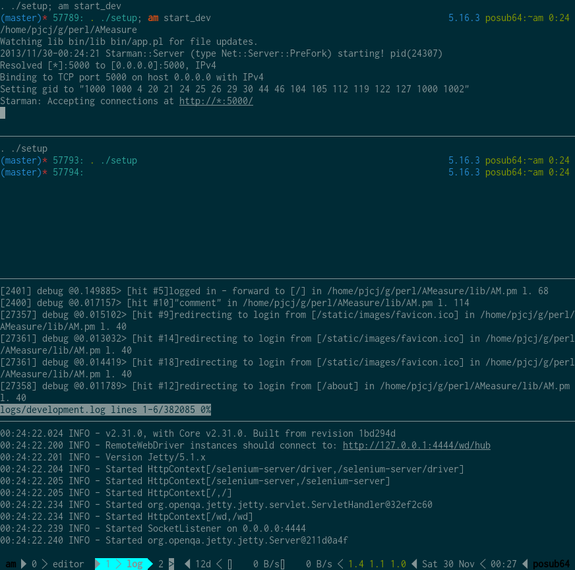
Task: Click the 'Resolved [*]:5000 to [0.0.0.0]:5000, IPv4' line
Action: pyautogui.click(x=108, y=66)
